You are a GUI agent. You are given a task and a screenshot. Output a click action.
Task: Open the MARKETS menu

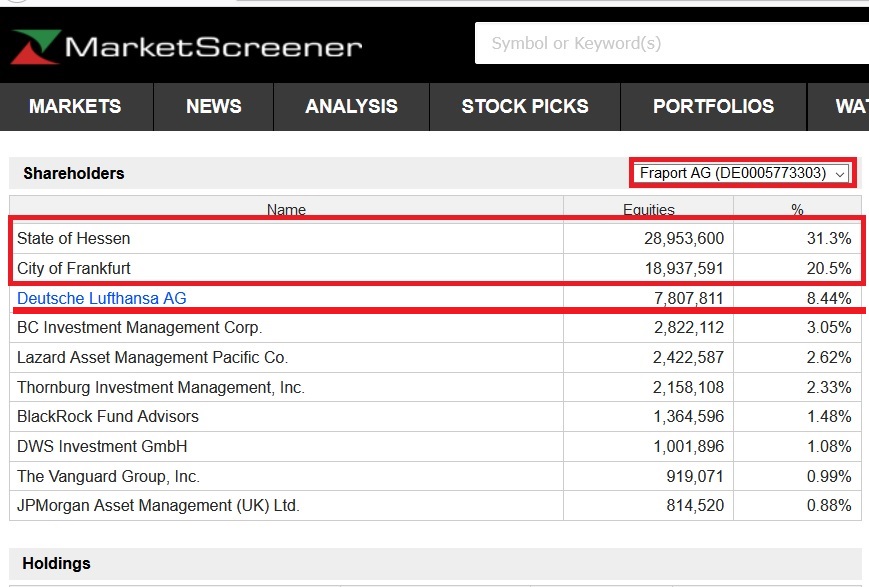[x=75, y=106]
